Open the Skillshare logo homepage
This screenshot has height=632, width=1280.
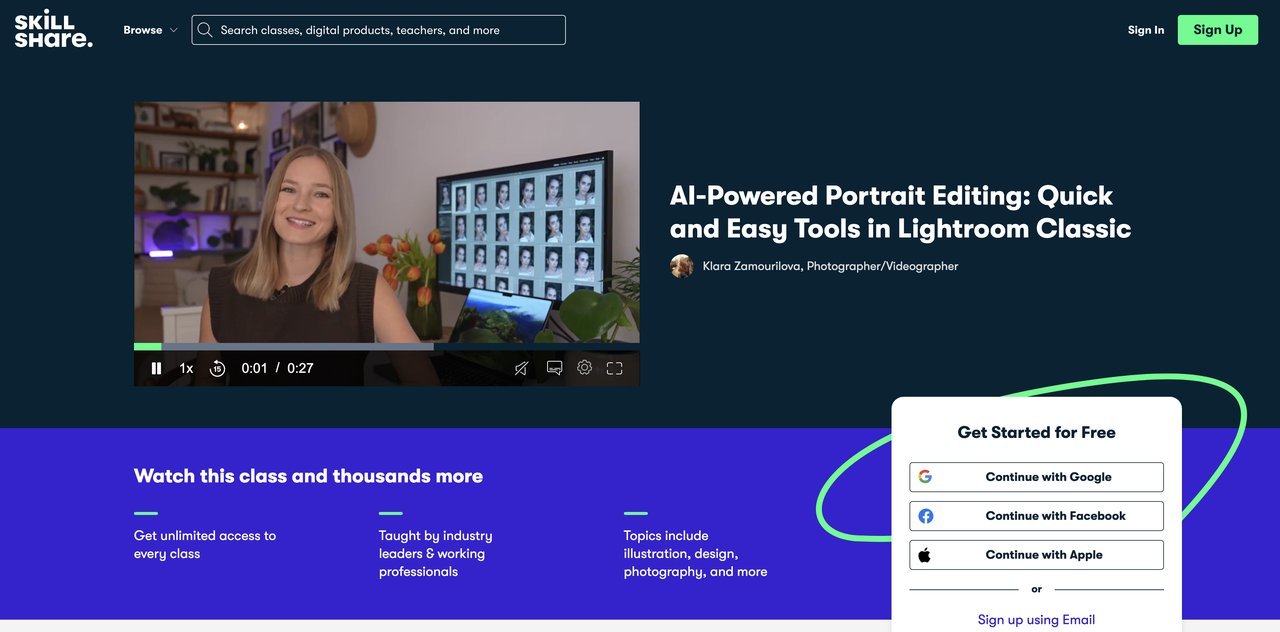coord(53,29)
